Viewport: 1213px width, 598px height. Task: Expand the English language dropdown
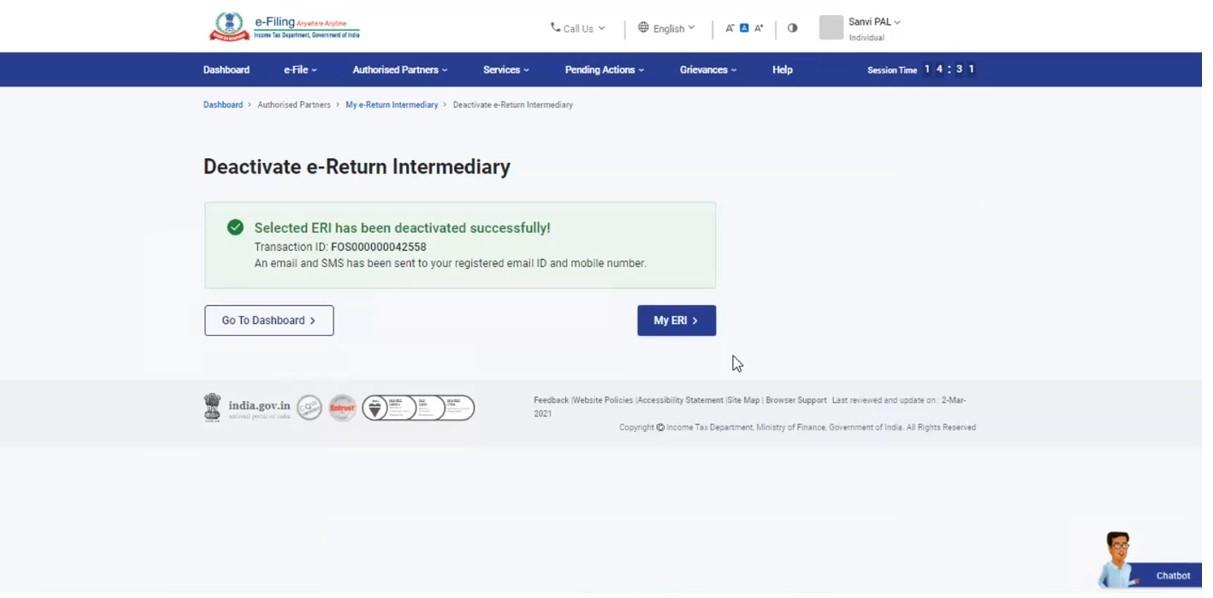pyautogui.click(x=666, y=28)
